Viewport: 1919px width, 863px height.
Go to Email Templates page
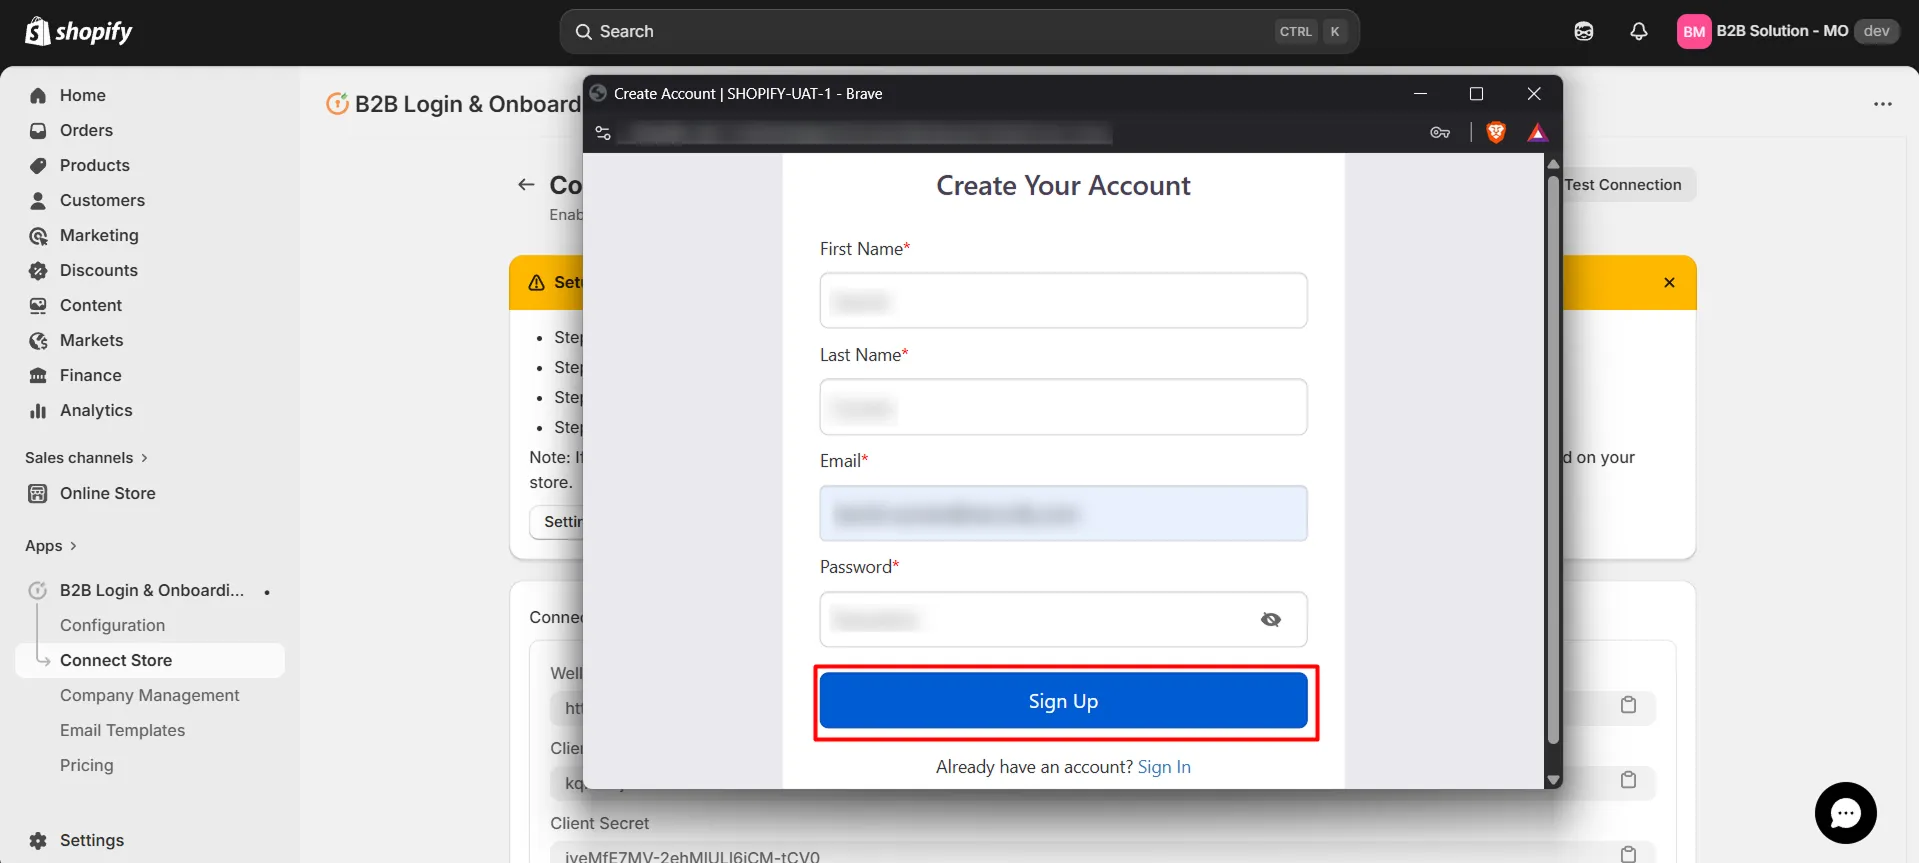point(122,730)
